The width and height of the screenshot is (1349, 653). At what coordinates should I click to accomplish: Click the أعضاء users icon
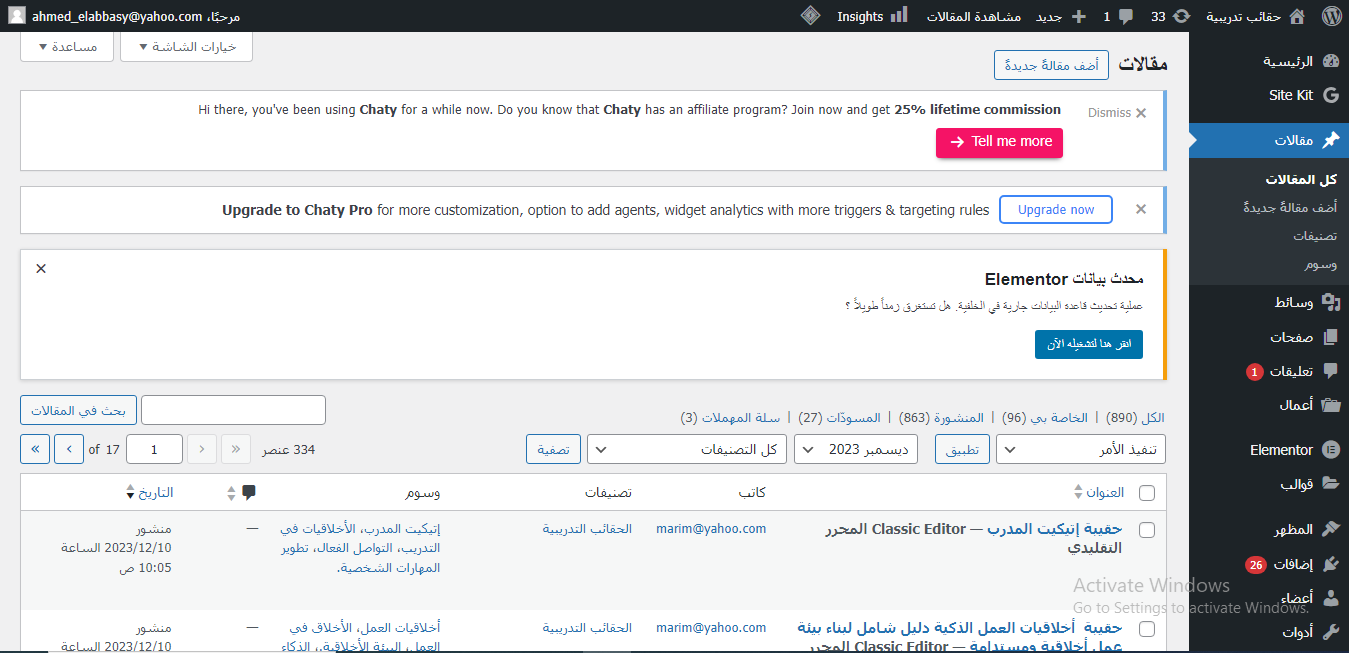click(1330, 598)
